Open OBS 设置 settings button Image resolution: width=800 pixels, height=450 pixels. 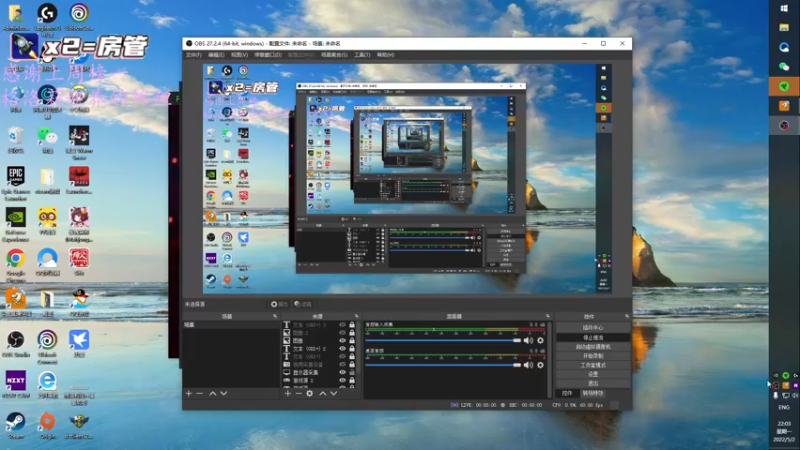pyautogui.click(x=593, y=374)
